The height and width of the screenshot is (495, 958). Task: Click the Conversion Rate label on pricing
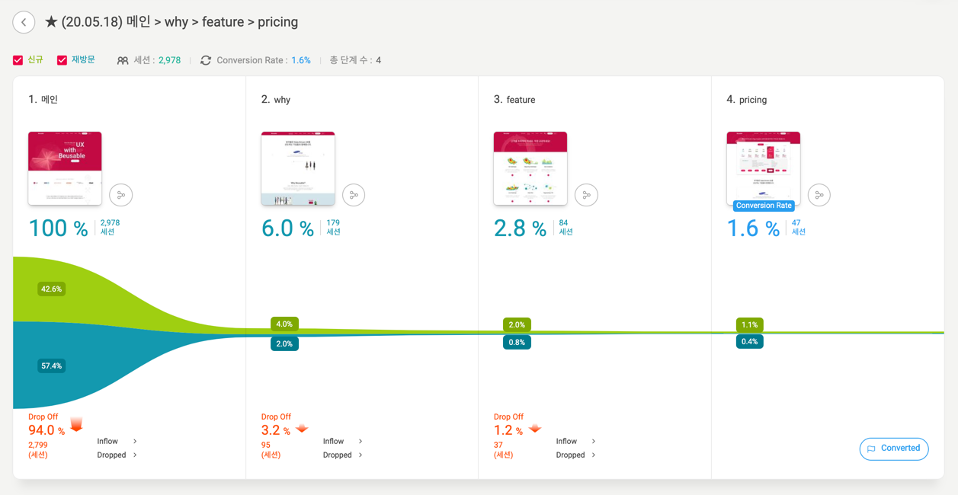point(763,206)
